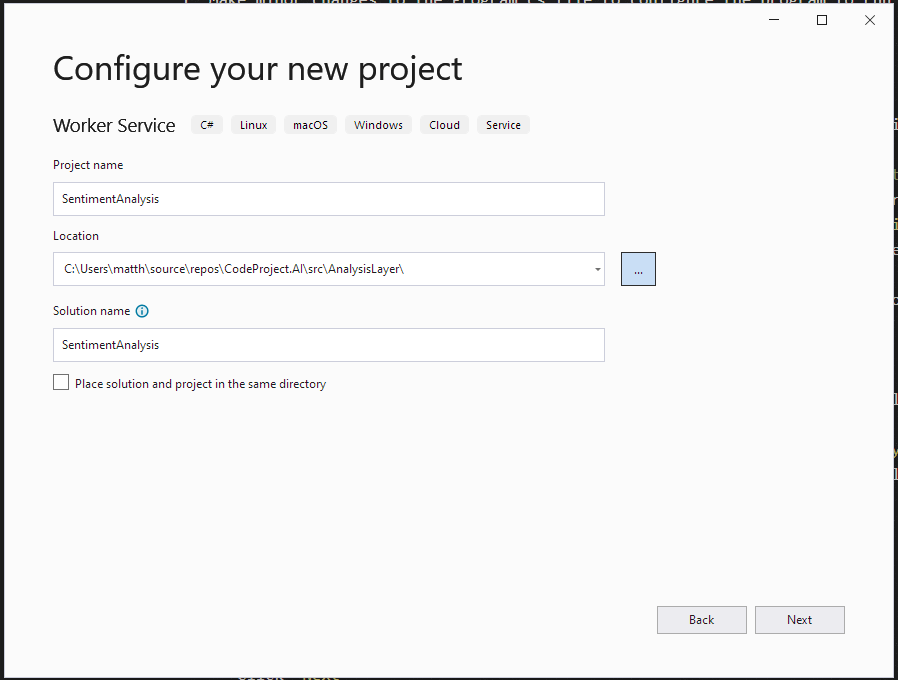The width and height of the screenshot is (898, 680).
Task: Click the Location label
Action: click(x=76, y=236)
